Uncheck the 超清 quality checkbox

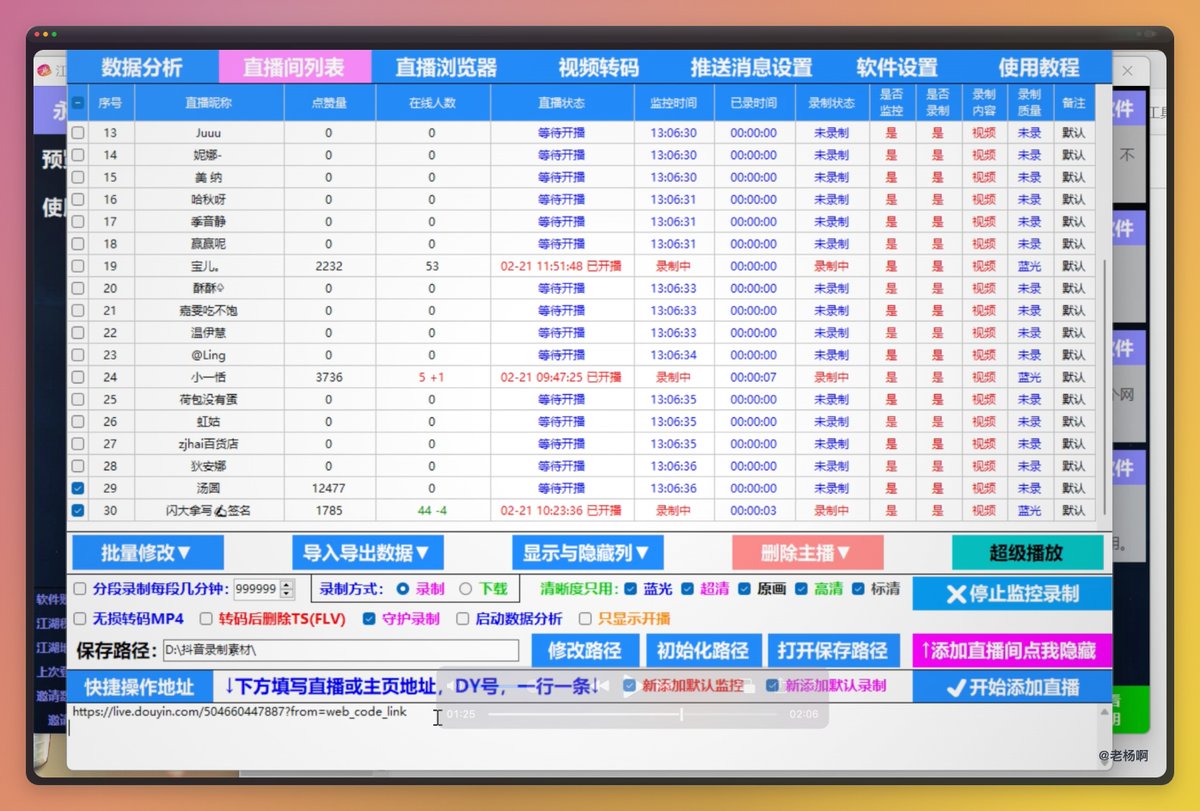coord(687,589)
